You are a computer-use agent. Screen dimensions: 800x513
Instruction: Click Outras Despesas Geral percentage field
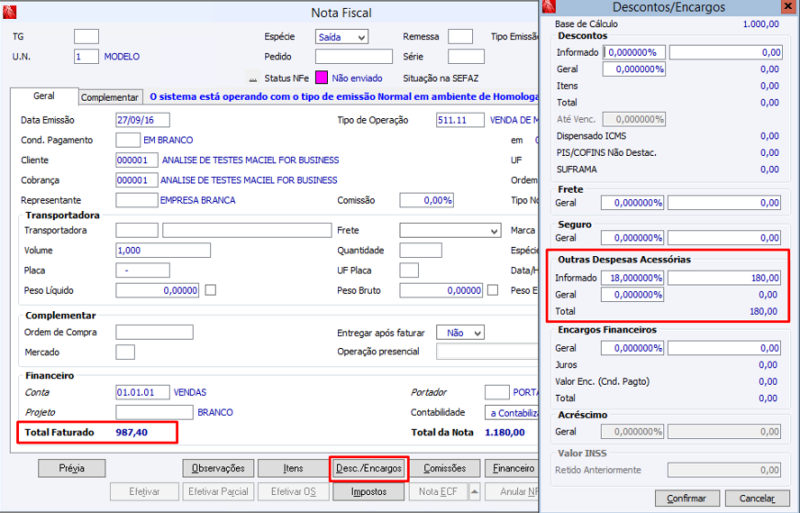(x=633, y=295)
